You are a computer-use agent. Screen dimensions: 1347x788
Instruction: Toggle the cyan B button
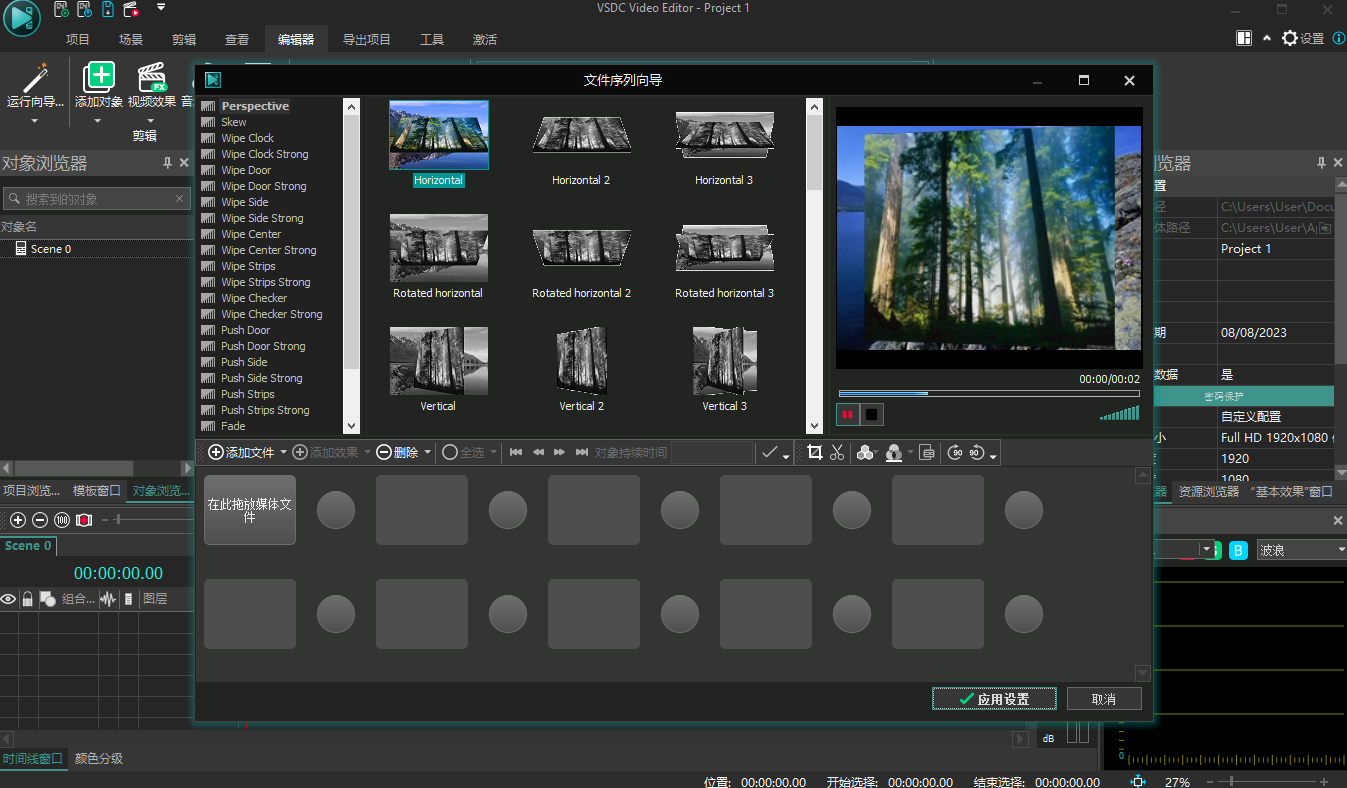point(1238,550)
